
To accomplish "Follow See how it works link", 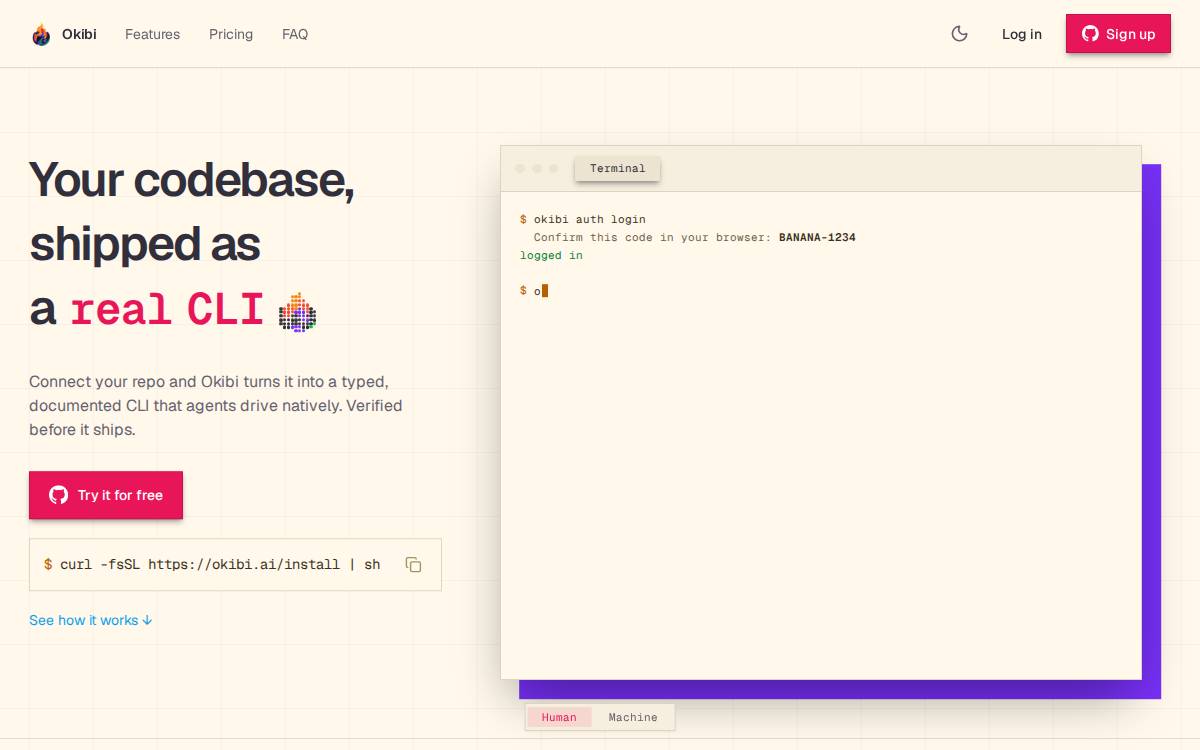I will [x=91, y=620].
